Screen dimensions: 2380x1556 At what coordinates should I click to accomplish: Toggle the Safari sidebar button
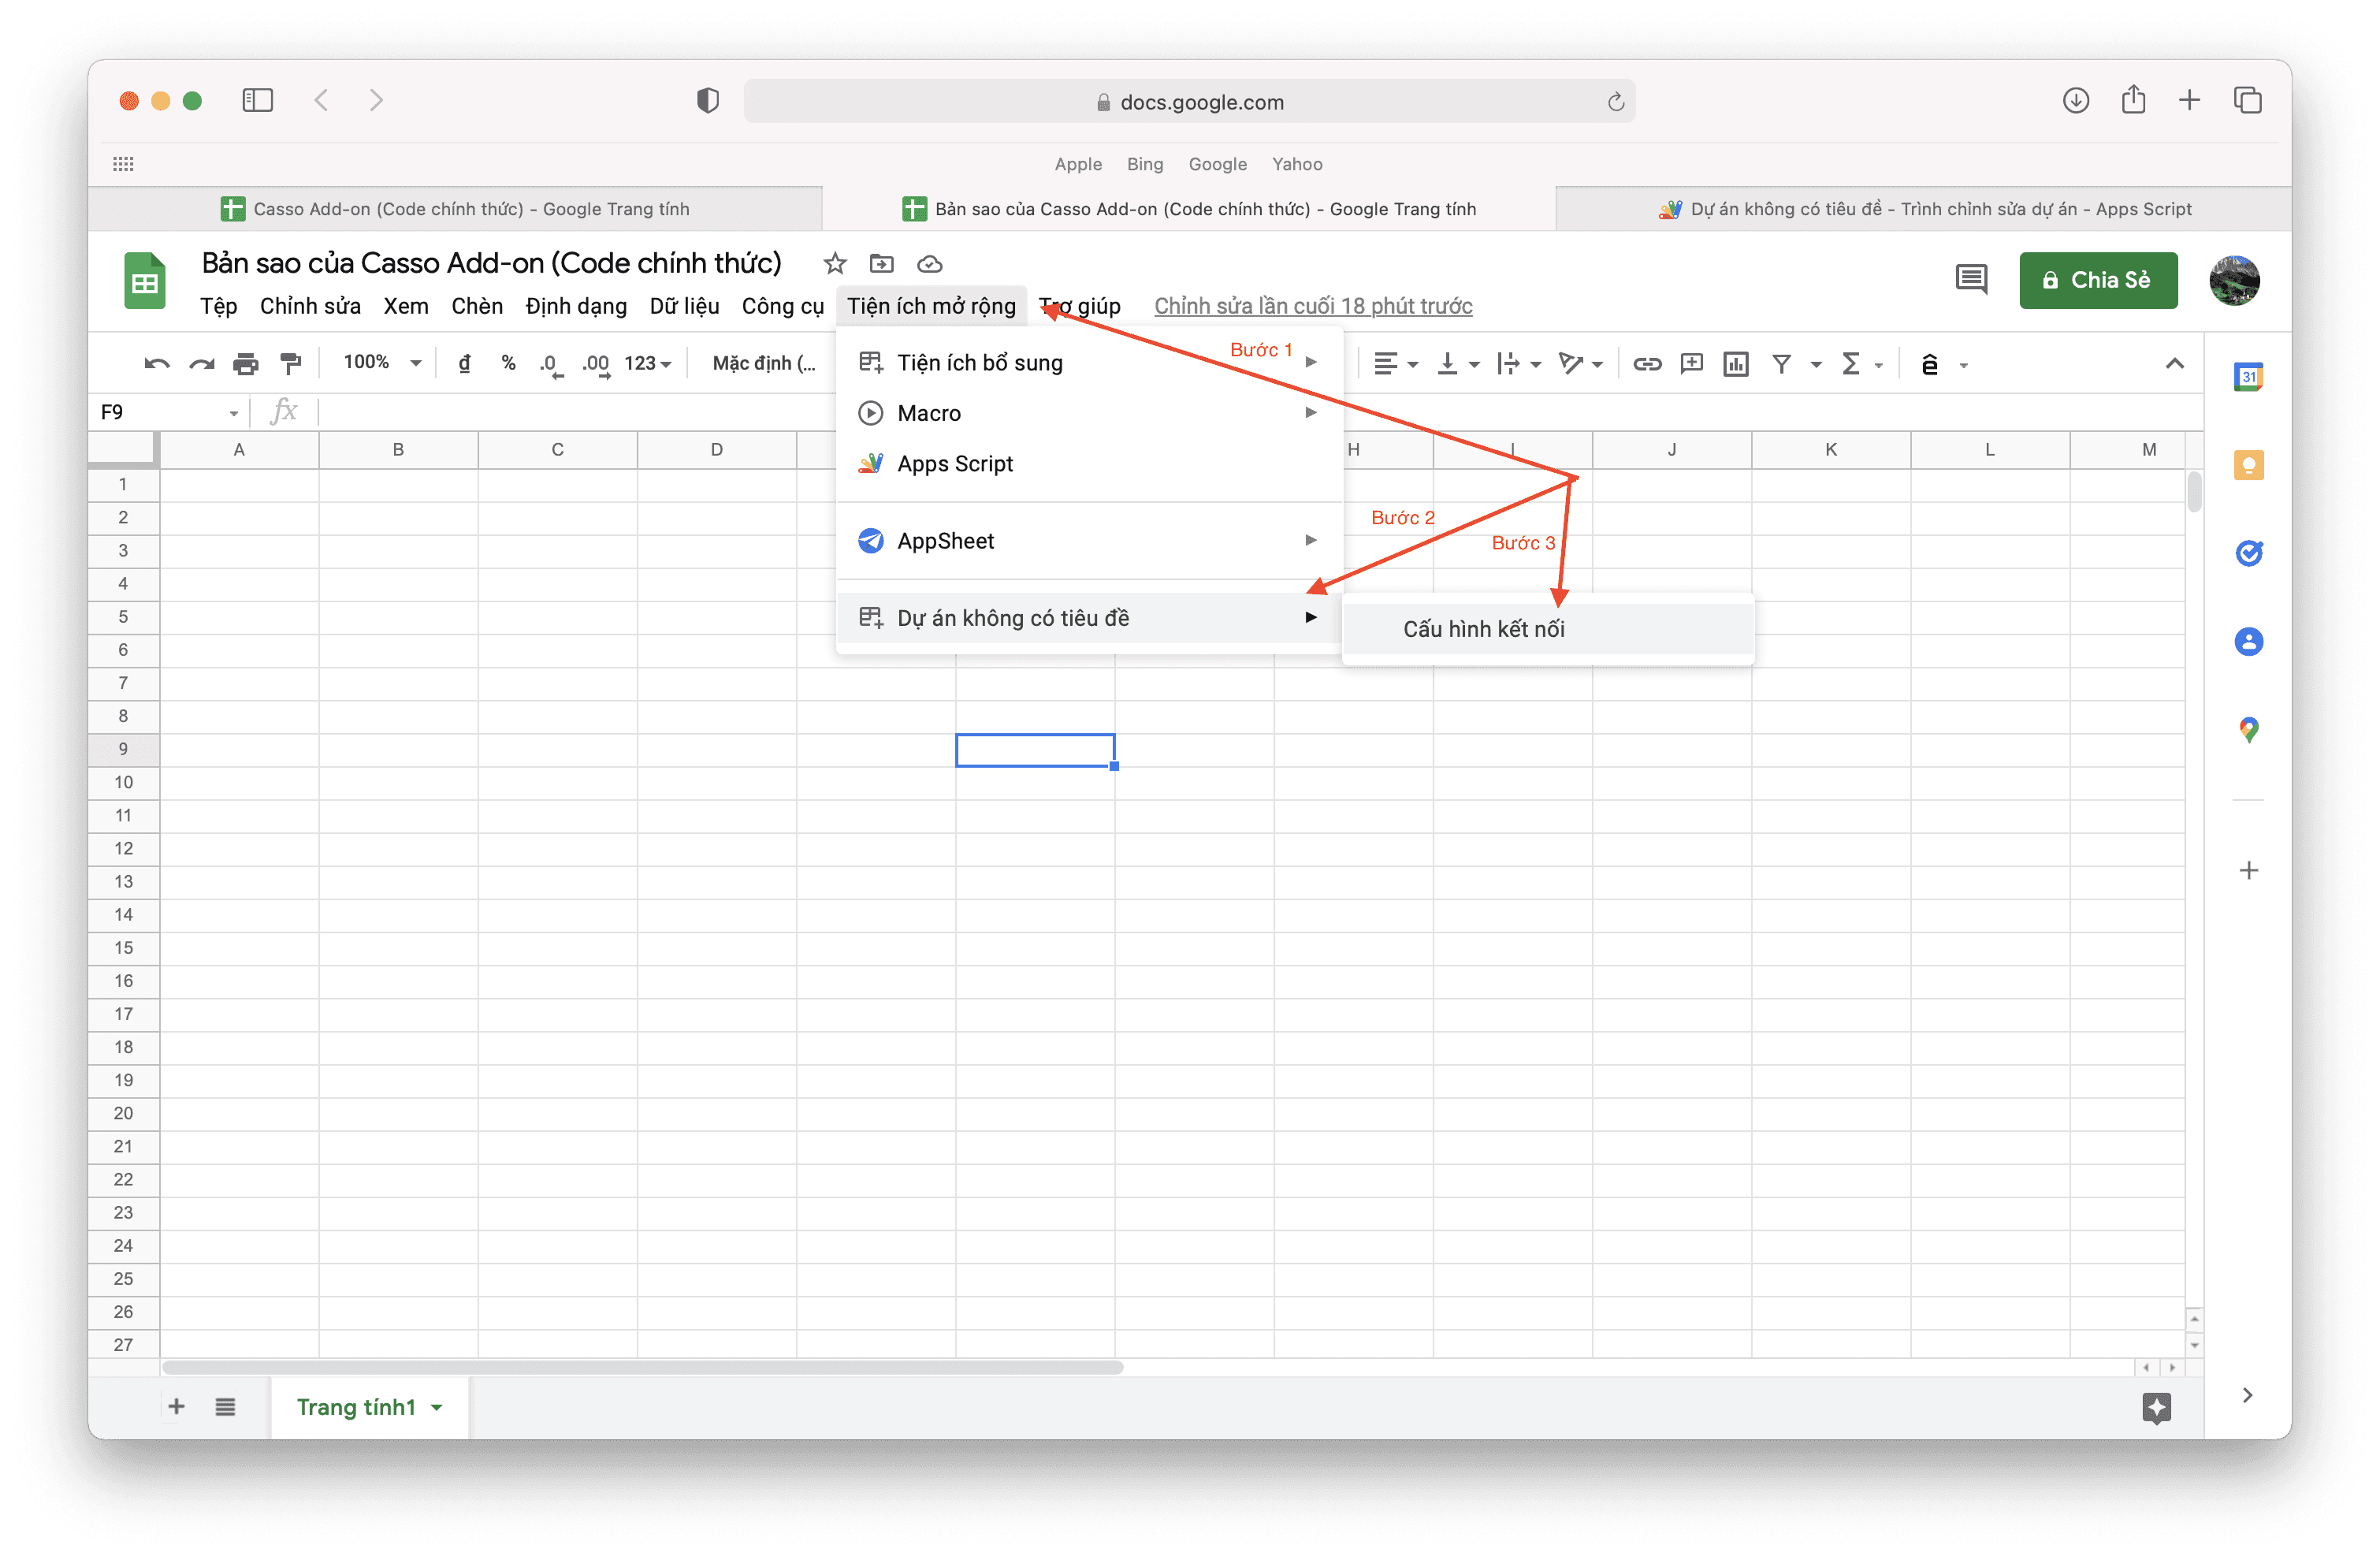[258, 100]
